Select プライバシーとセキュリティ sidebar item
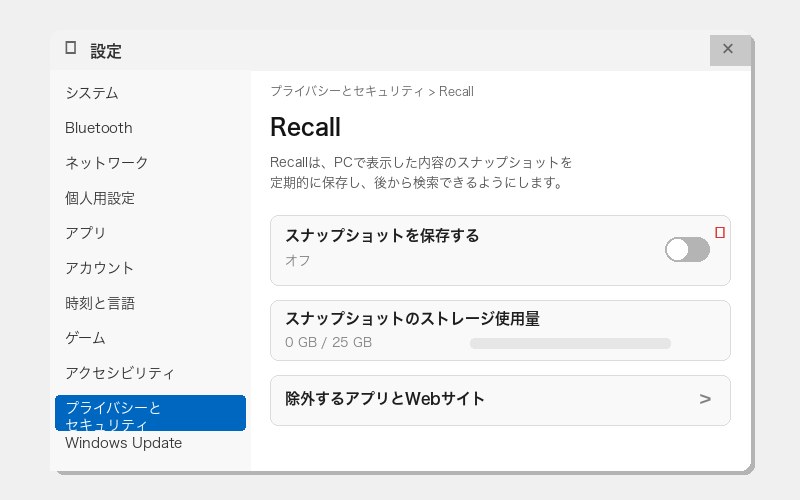 [x=150, y=413]
